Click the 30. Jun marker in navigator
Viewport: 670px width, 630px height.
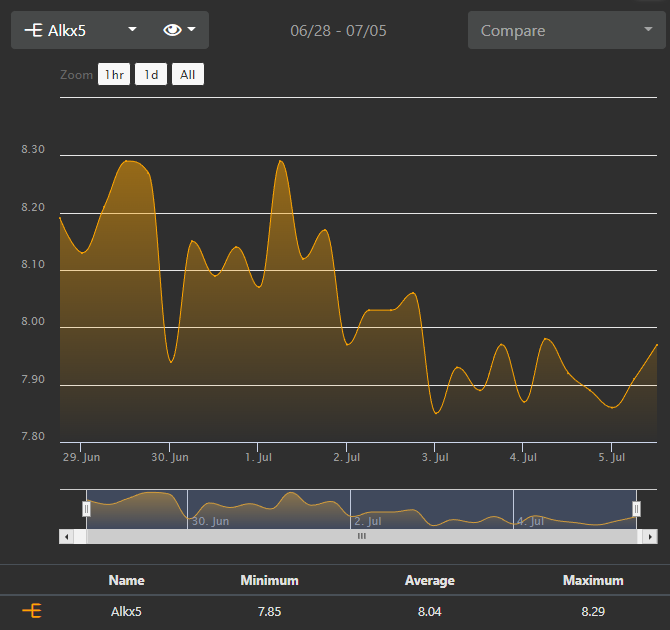(x=210, y=521)
